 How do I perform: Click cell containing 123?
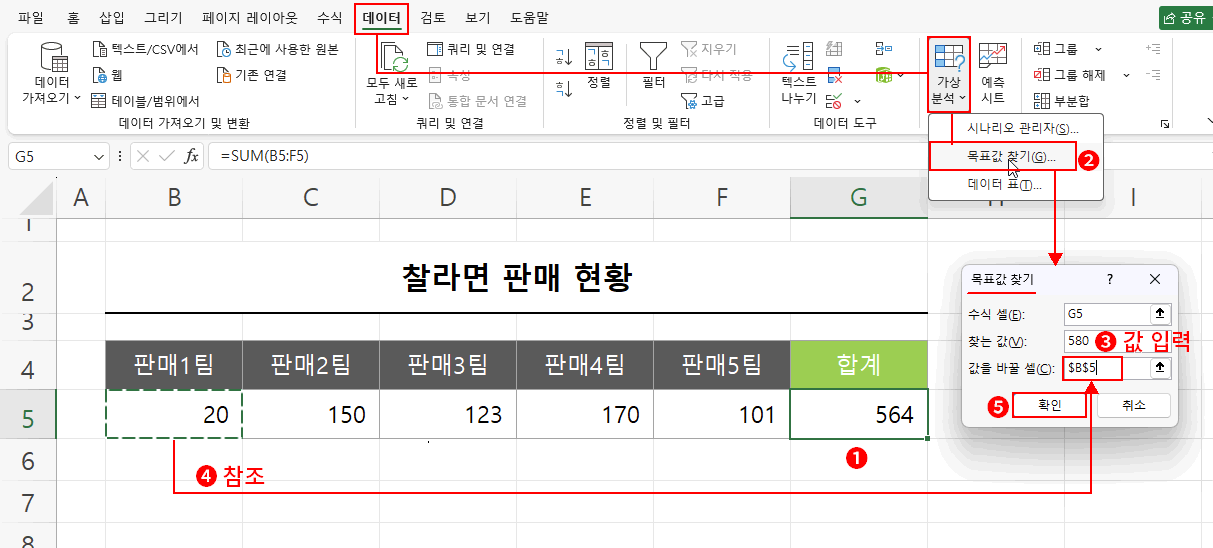pos(448,414)
